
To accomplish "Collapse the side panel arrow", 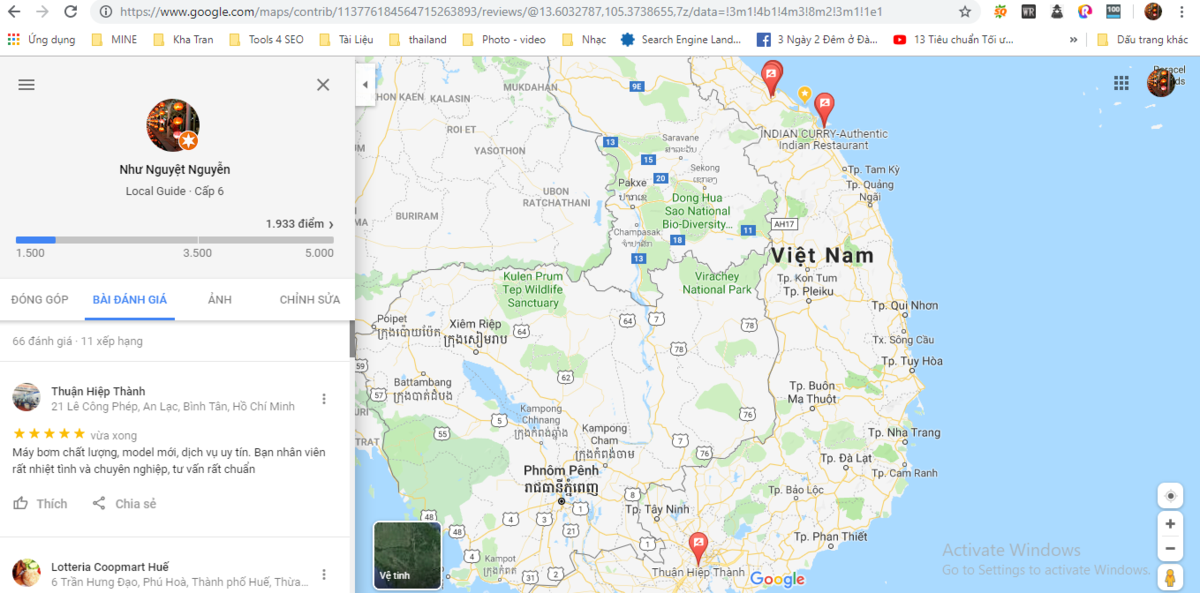I will [x=365, y=85].
